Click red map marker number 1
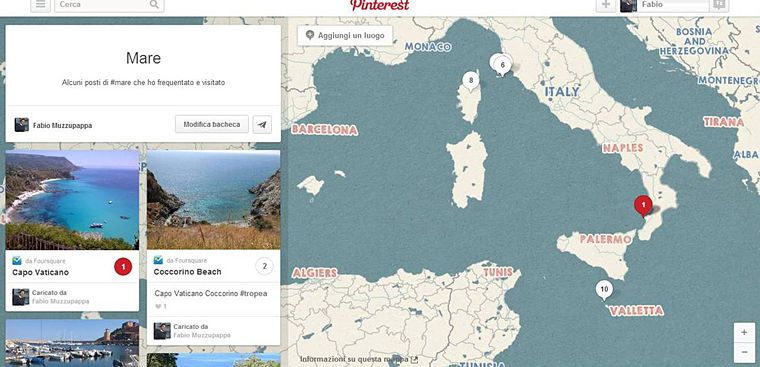This screenshot has width=760, height=367. [643, 207]
